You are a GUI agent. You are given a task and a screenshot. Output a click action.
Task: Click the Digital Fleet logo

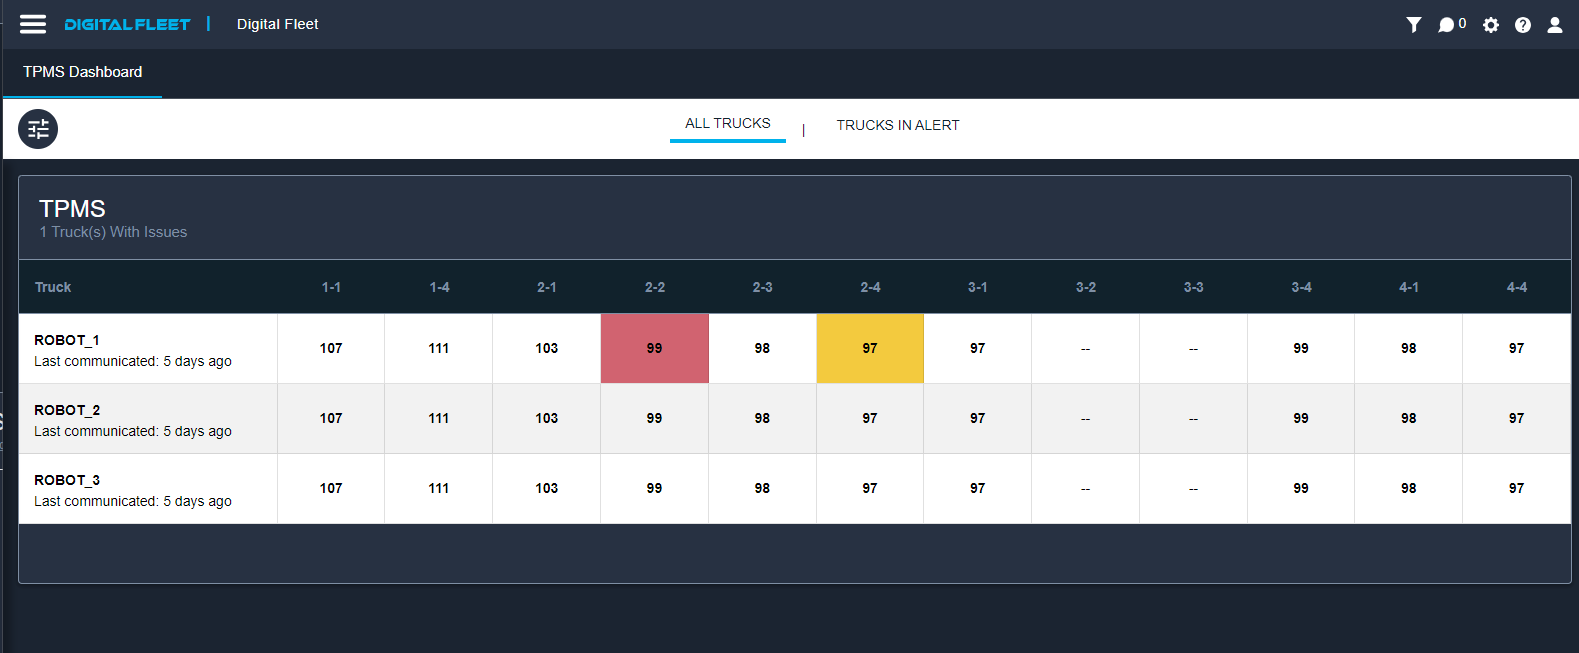coord(127,24)
